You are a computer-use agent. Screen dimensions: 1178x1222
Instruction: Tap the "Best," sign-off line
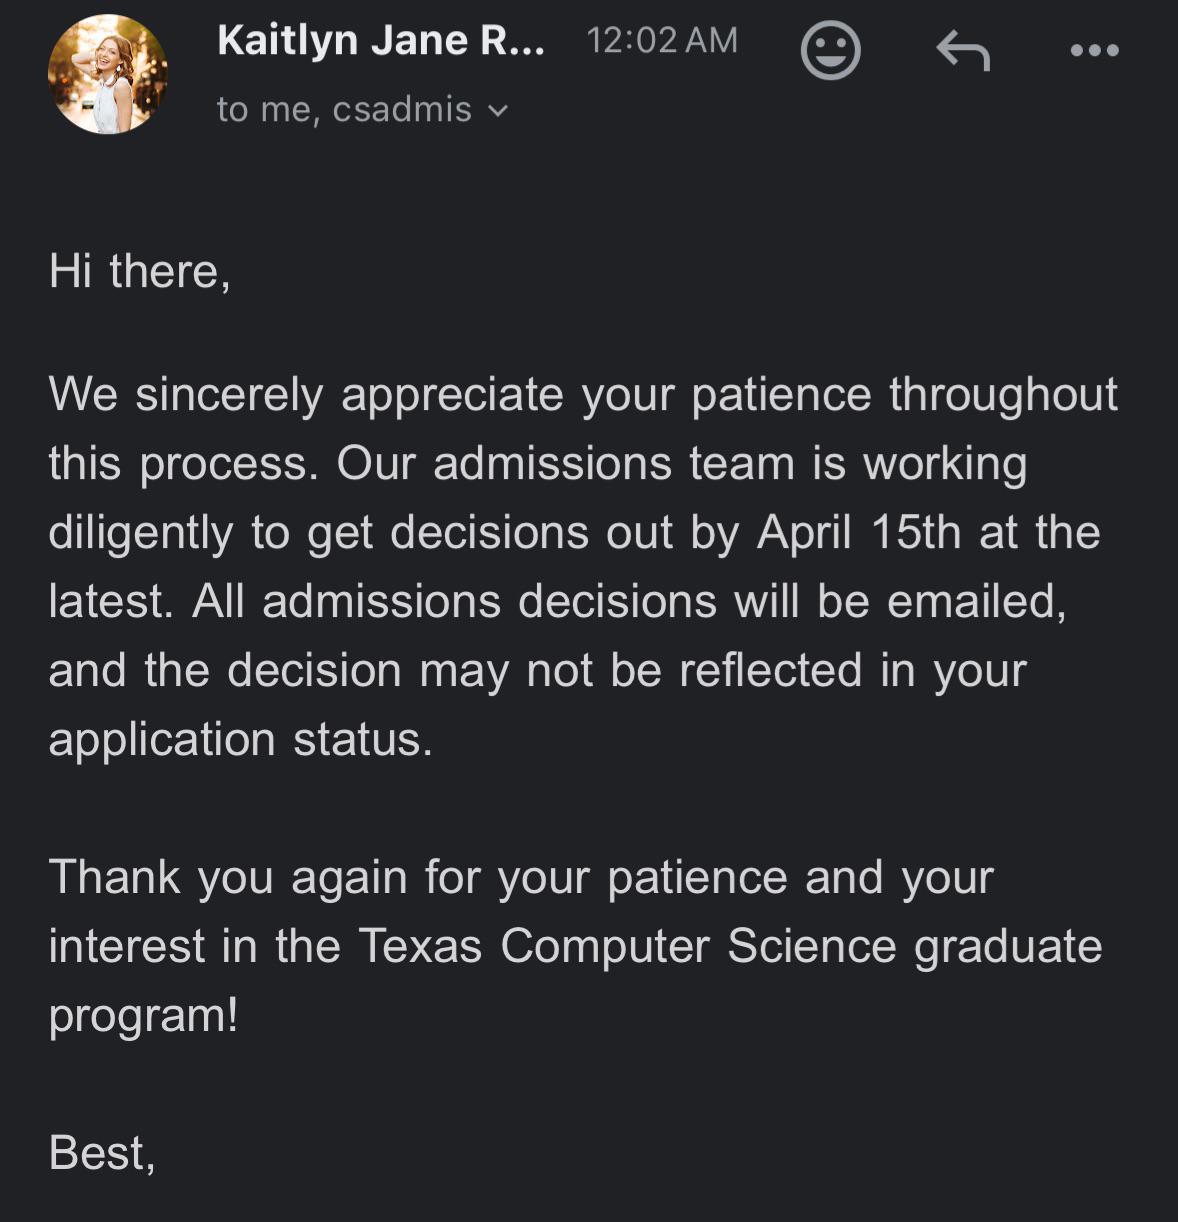pos(102,1153)
